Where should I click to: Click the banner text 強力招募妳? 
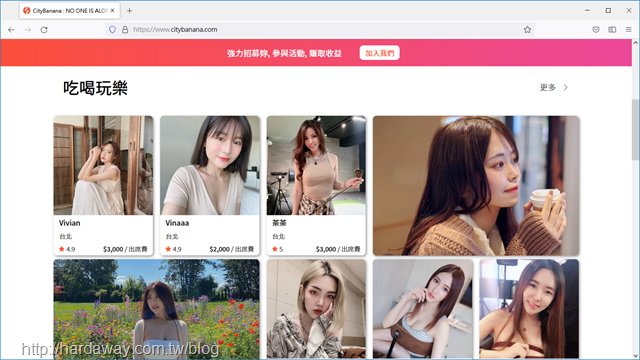coord(248,53)
